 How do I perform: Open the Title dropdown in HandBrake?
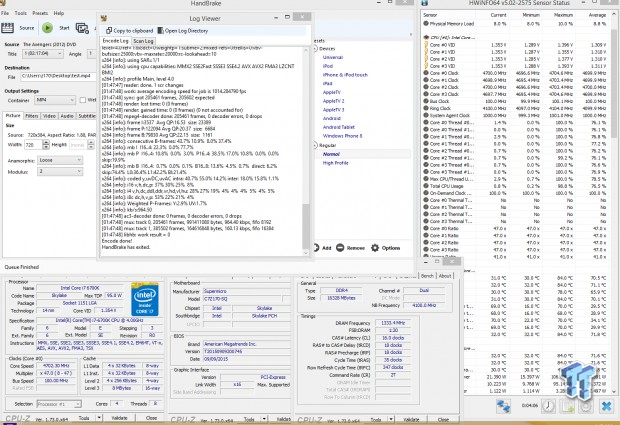pyautogui.click(x=43, y=53)
